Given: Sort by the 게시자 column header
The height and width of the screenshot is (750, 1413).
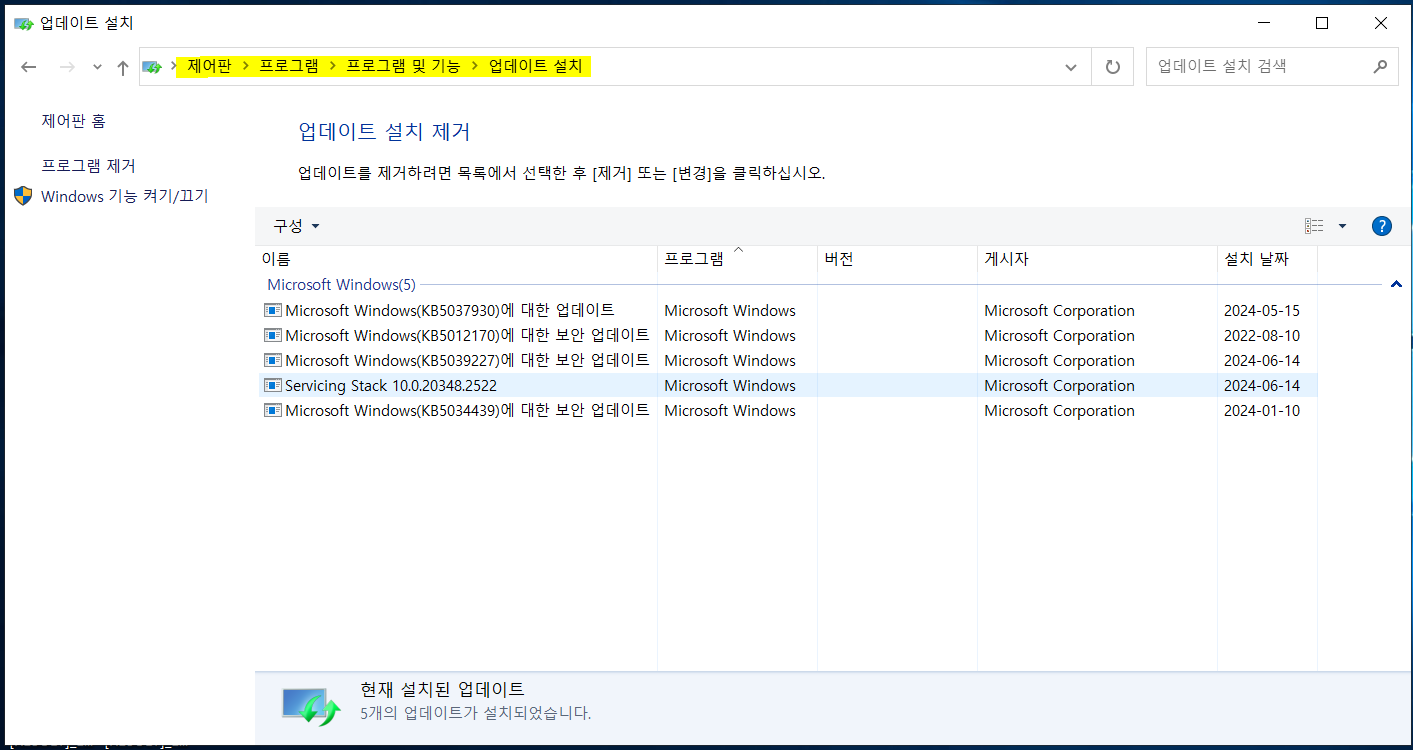Looking at the screenshot, I should click(1097, 259).
